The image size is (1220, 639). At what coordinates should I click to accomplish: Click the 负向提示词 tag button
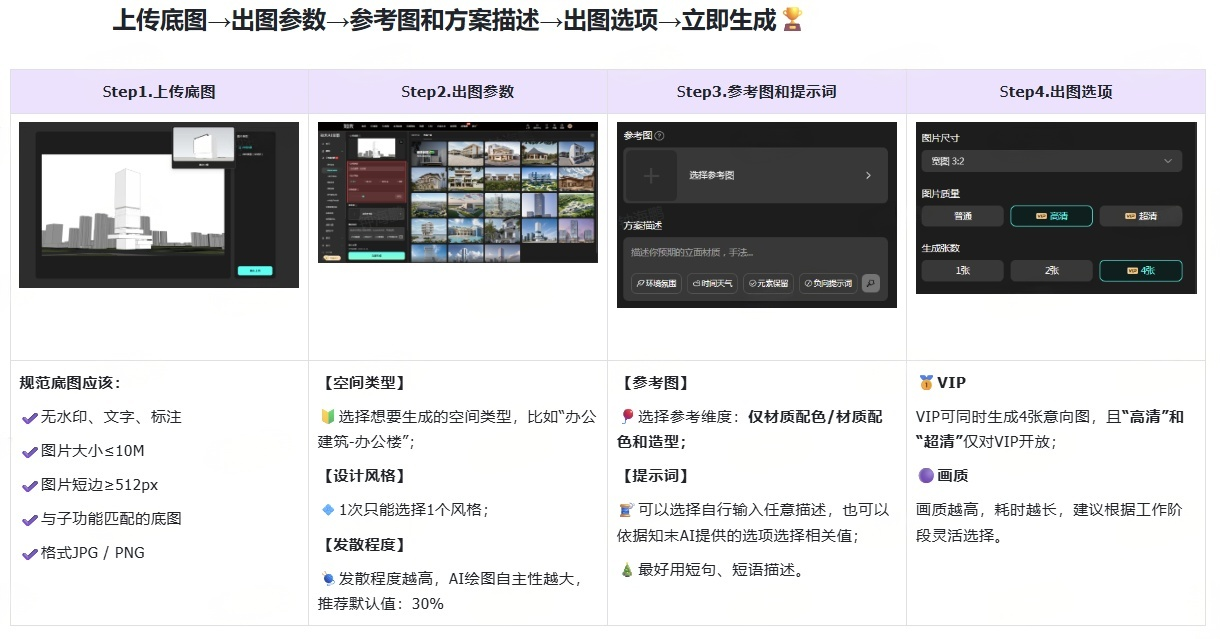pos(828,284)
